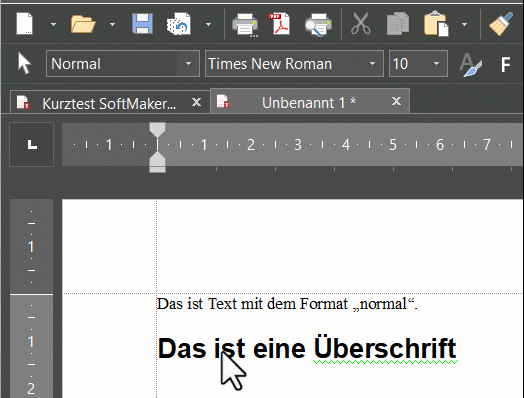Image resolution: width=524 pixels, height=398 pixels.
Task: Expand the paragraph style dropdown
Action: point(188,63)
